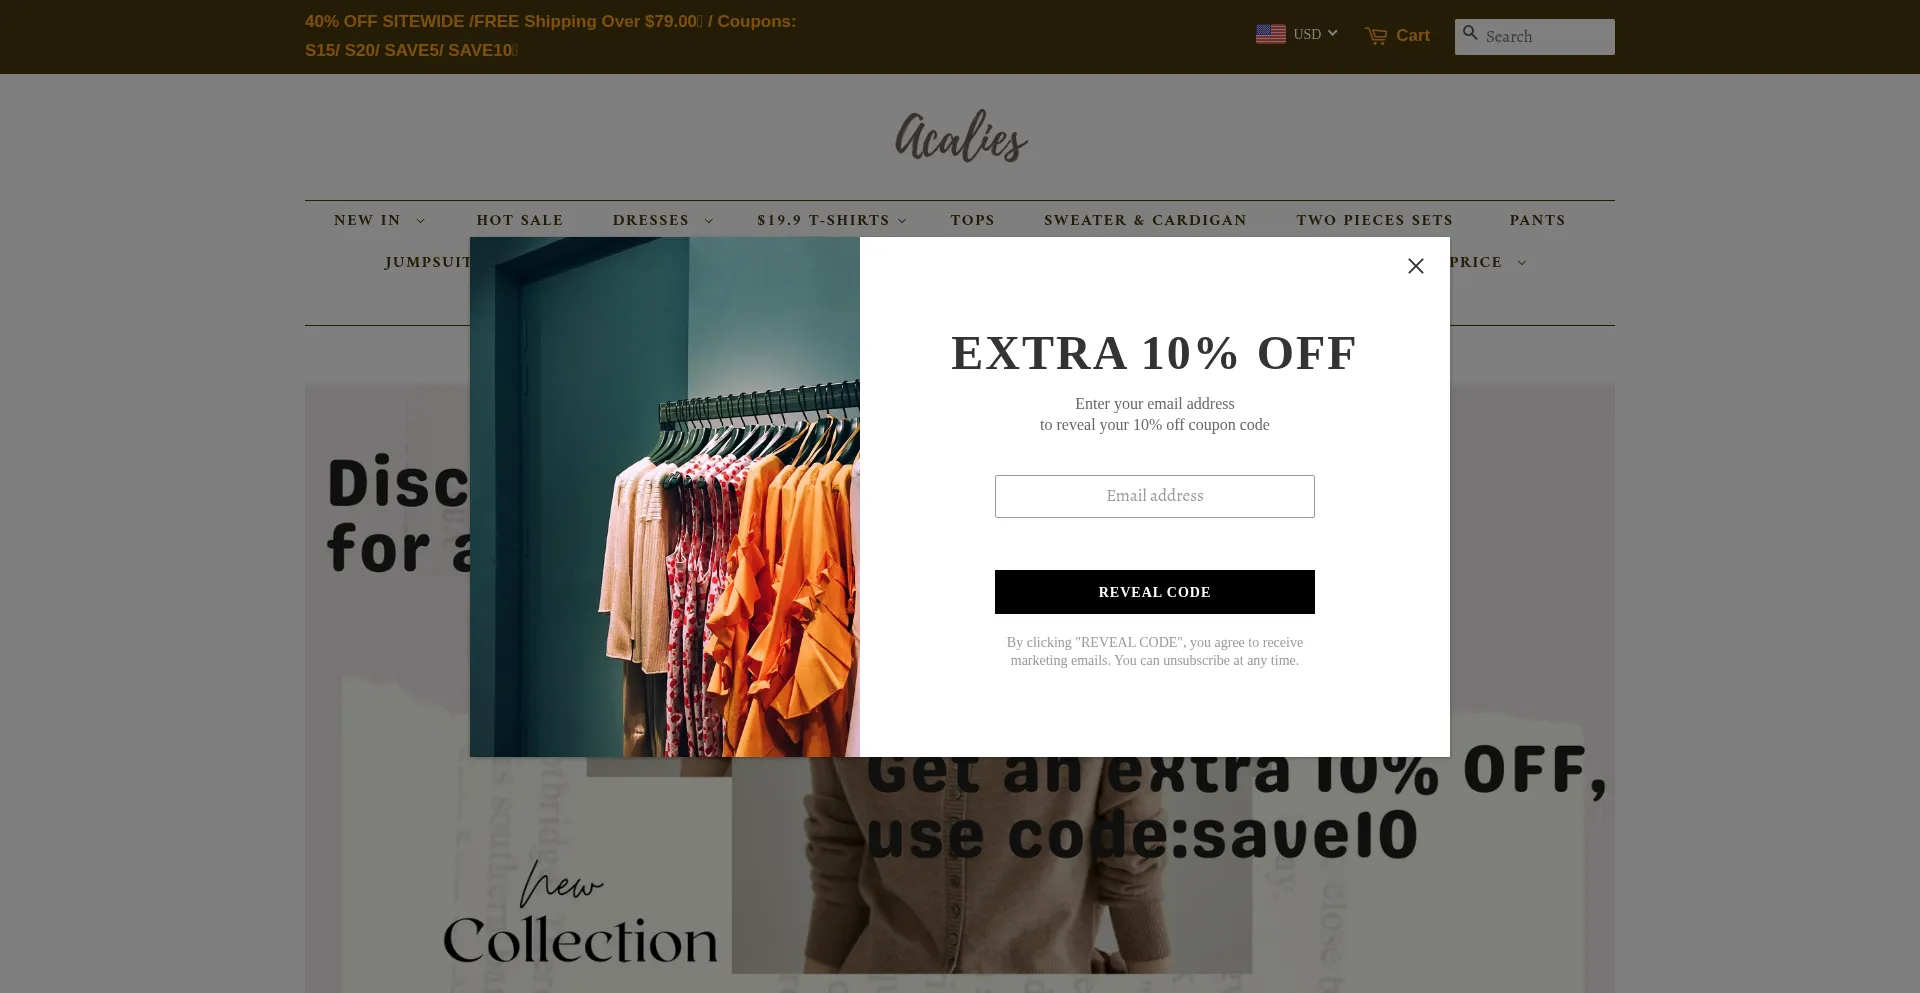Click the clothing rack popup image
The height and width of the screenshot is (993, 1920).
665,497
